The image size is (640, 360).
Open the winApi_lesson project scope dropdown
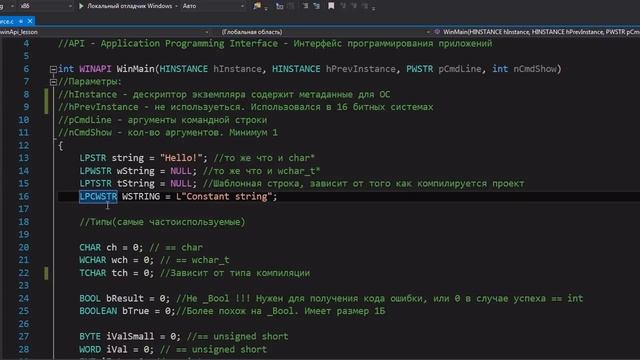[x=104, y=32]
